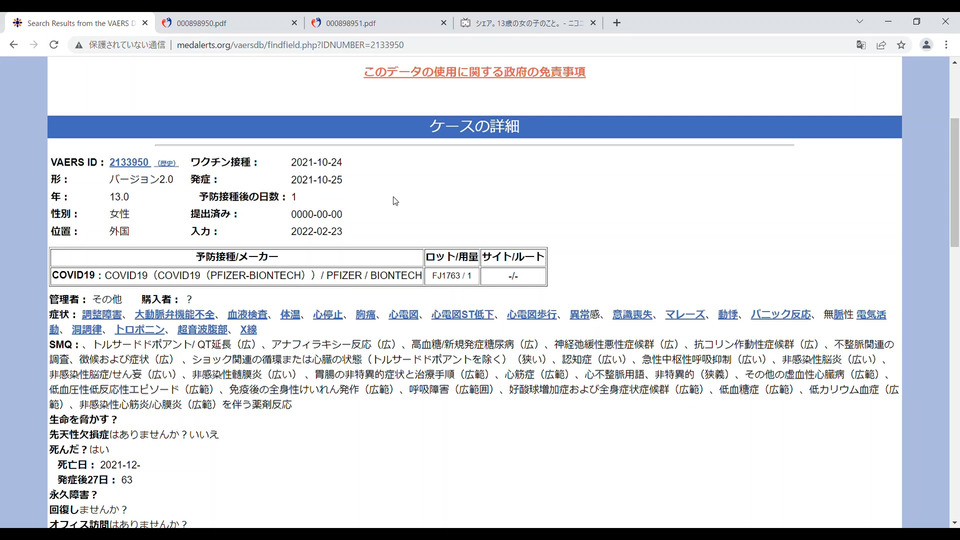Viewport: 960px width, 540px height.
Task: Click the browser back arrow
Action: point(13,45)
